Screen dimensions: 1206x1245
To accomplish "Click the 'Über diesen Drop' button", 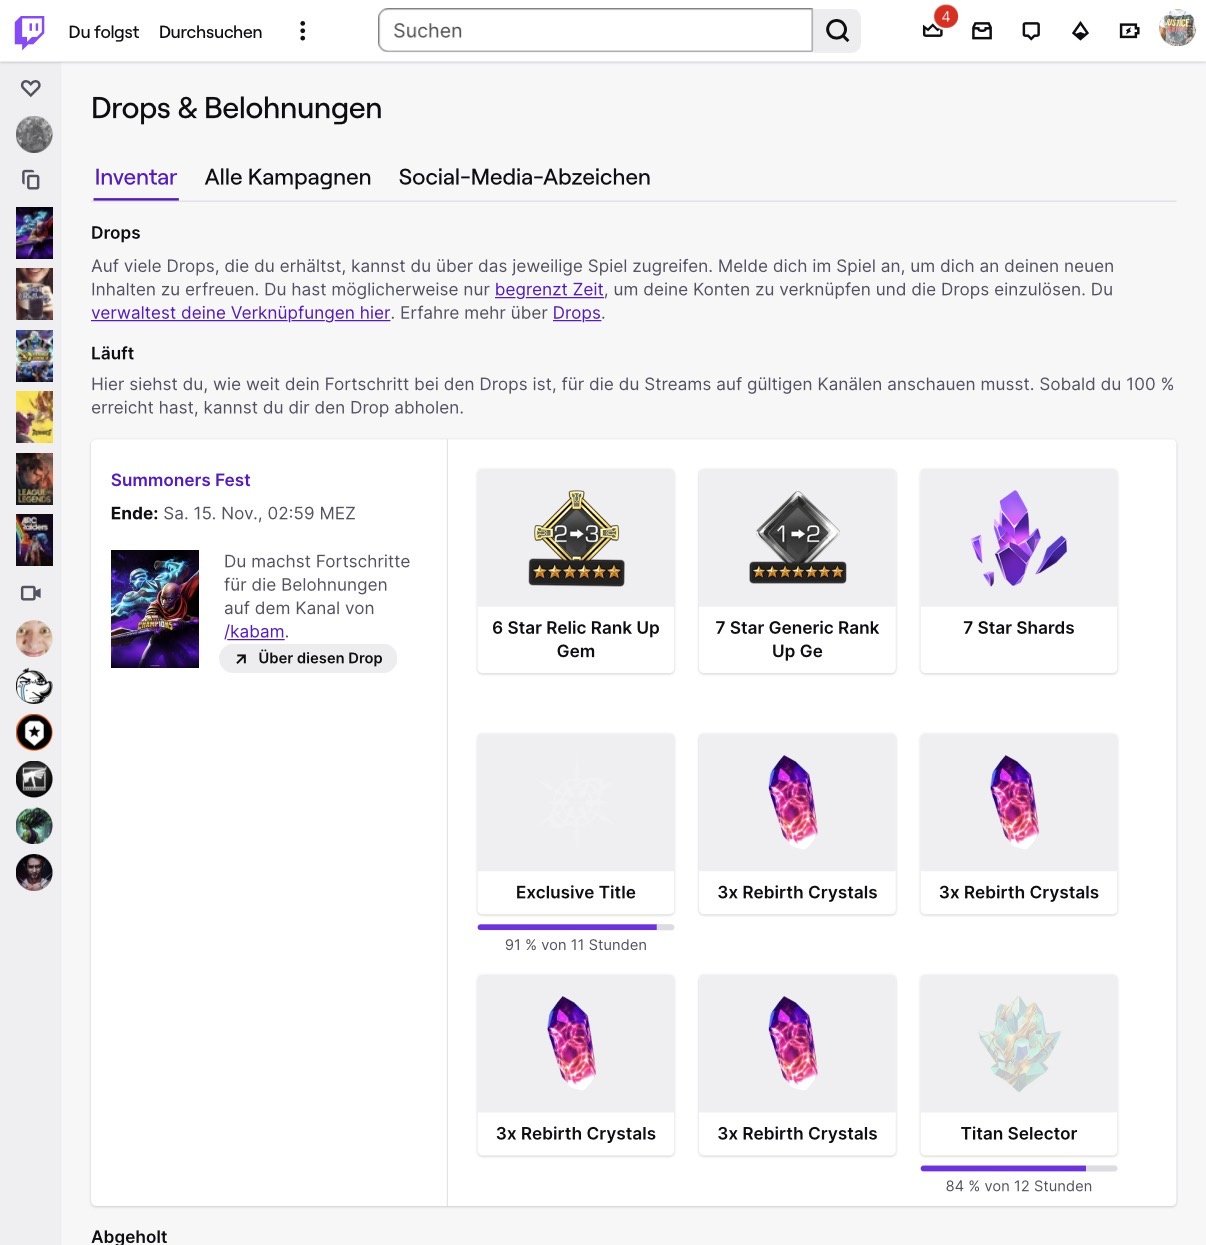I will click(308, 658).
